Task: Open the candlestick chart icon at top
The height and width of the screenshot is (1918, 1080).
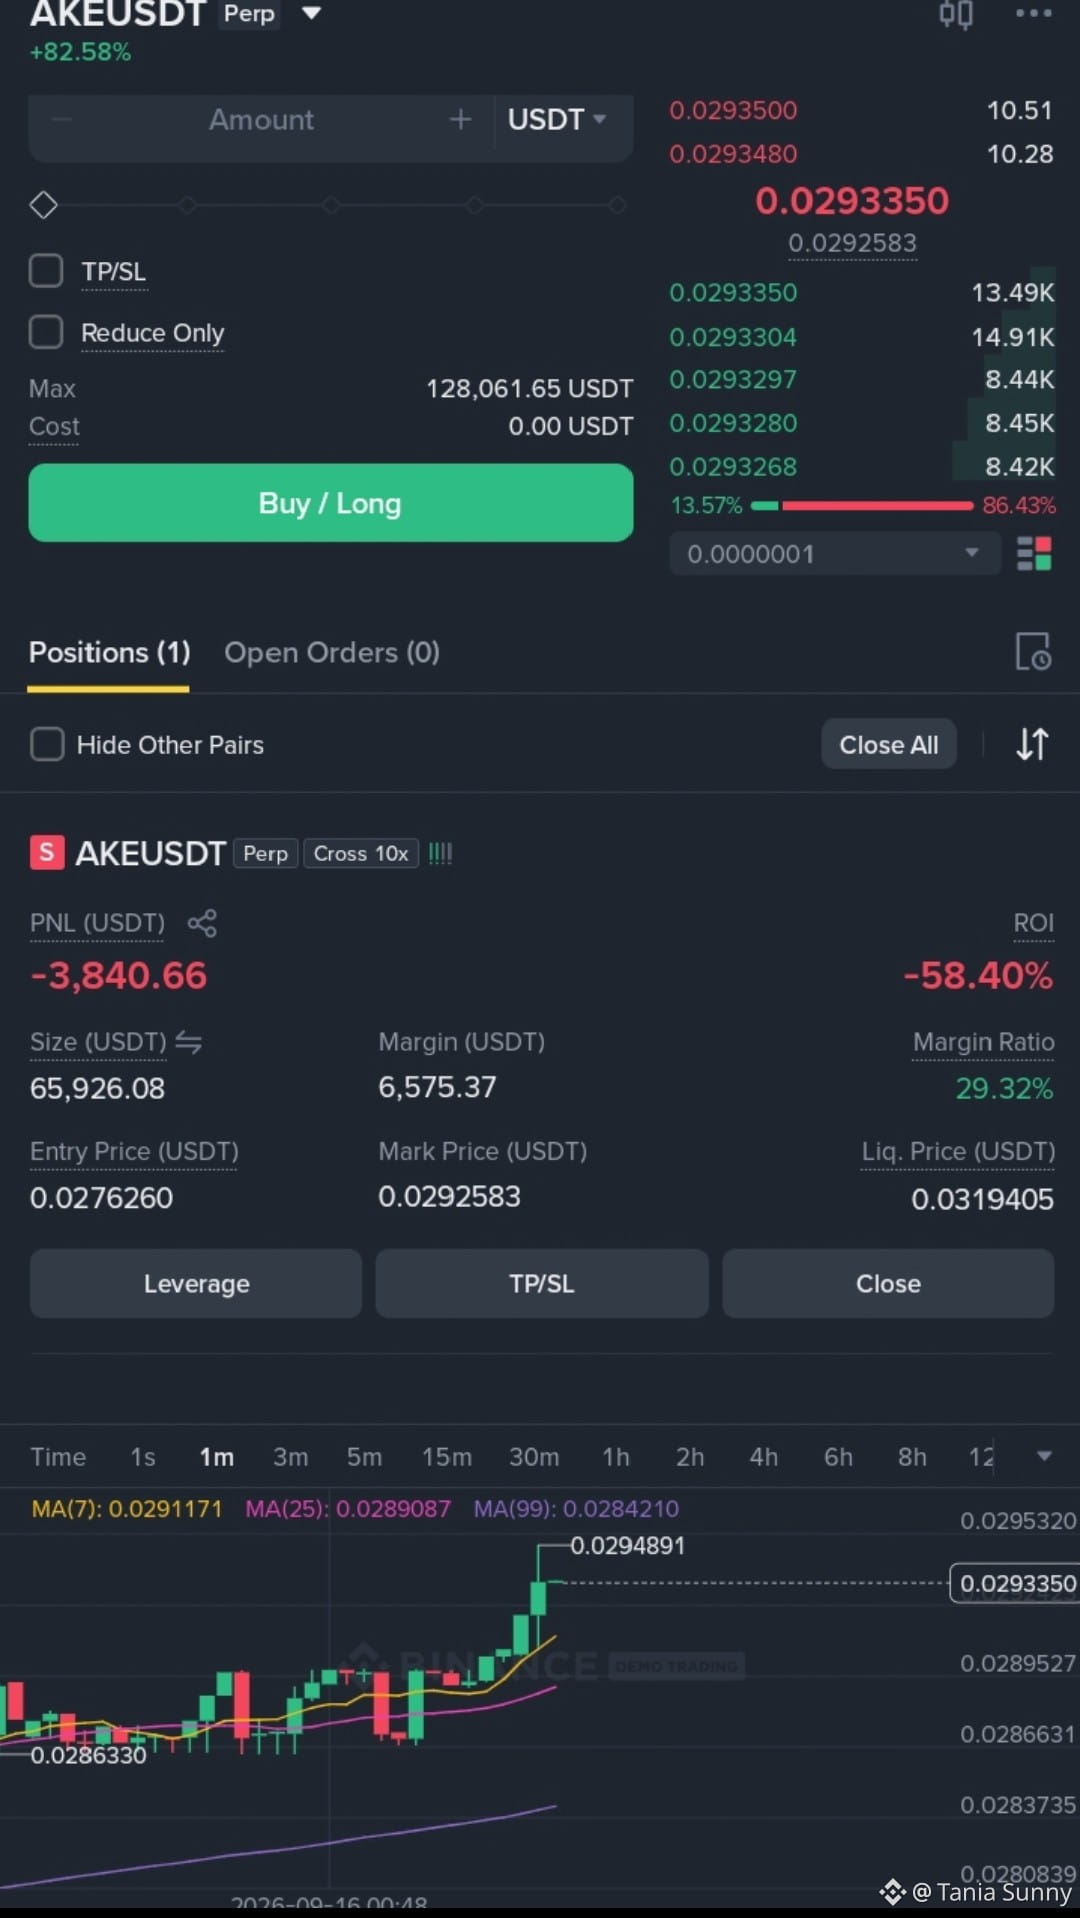Action: (x=956, y=14)
